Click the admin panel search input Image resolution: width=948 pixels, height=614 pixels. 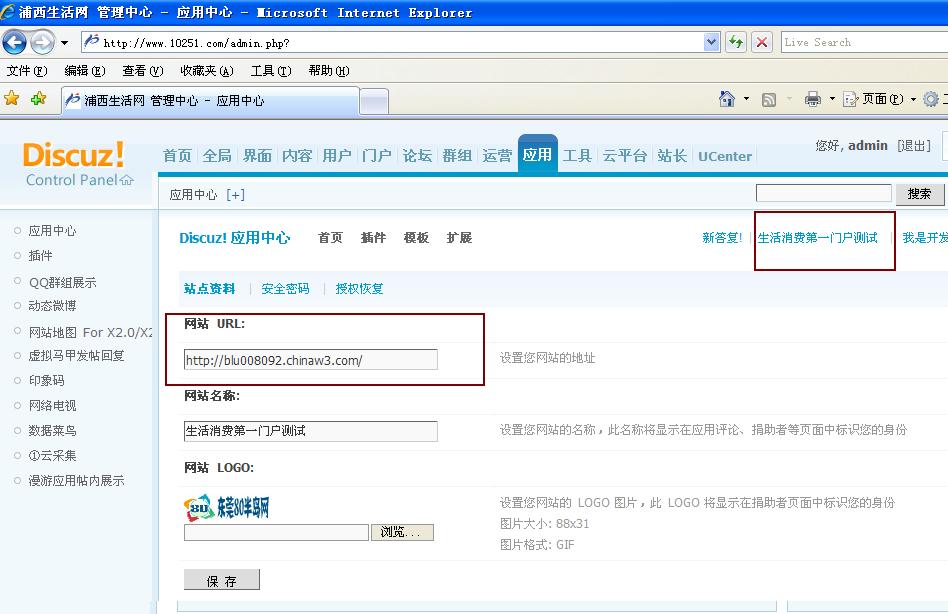pos(823,193)
